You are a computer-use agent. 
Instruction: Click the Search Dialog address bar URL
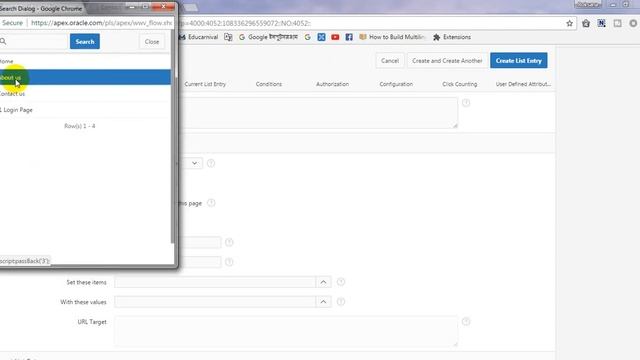[x=101, y=23]
